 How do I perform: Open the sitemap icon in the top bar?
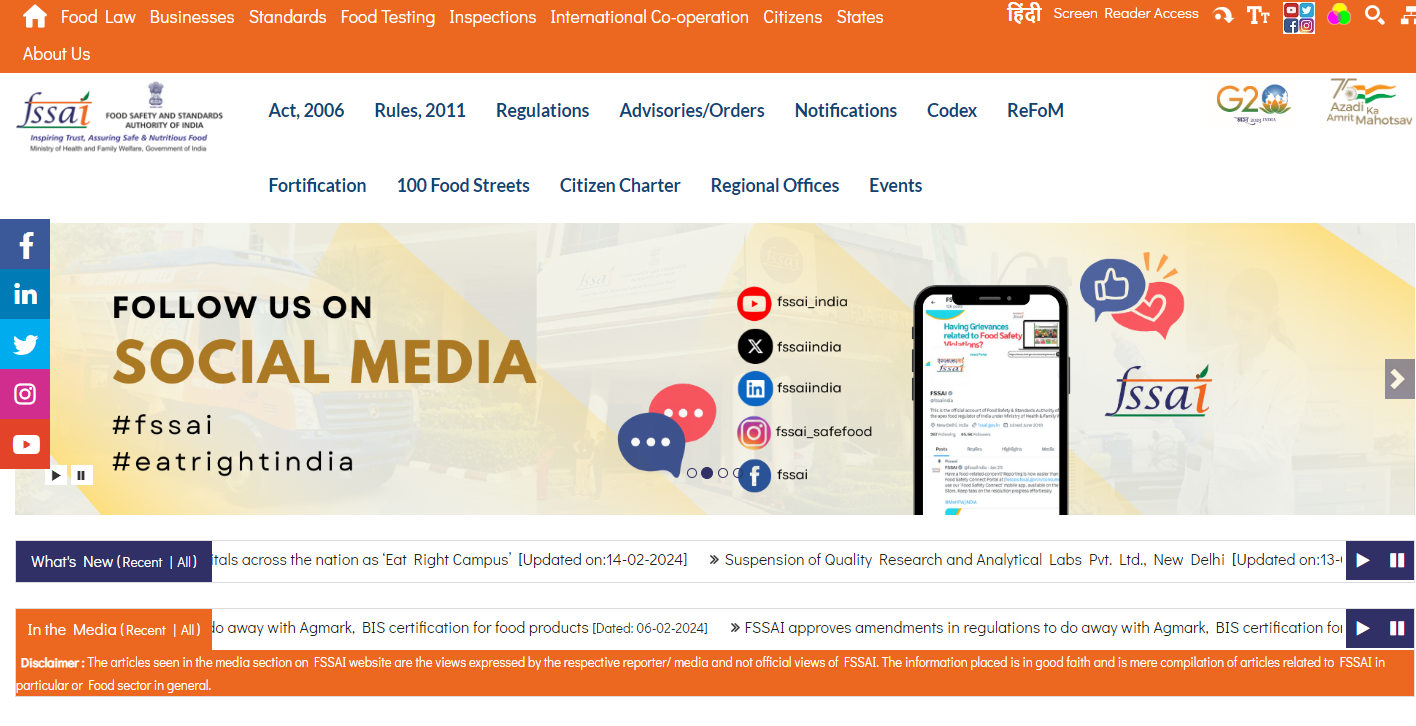coord(1408,16)
